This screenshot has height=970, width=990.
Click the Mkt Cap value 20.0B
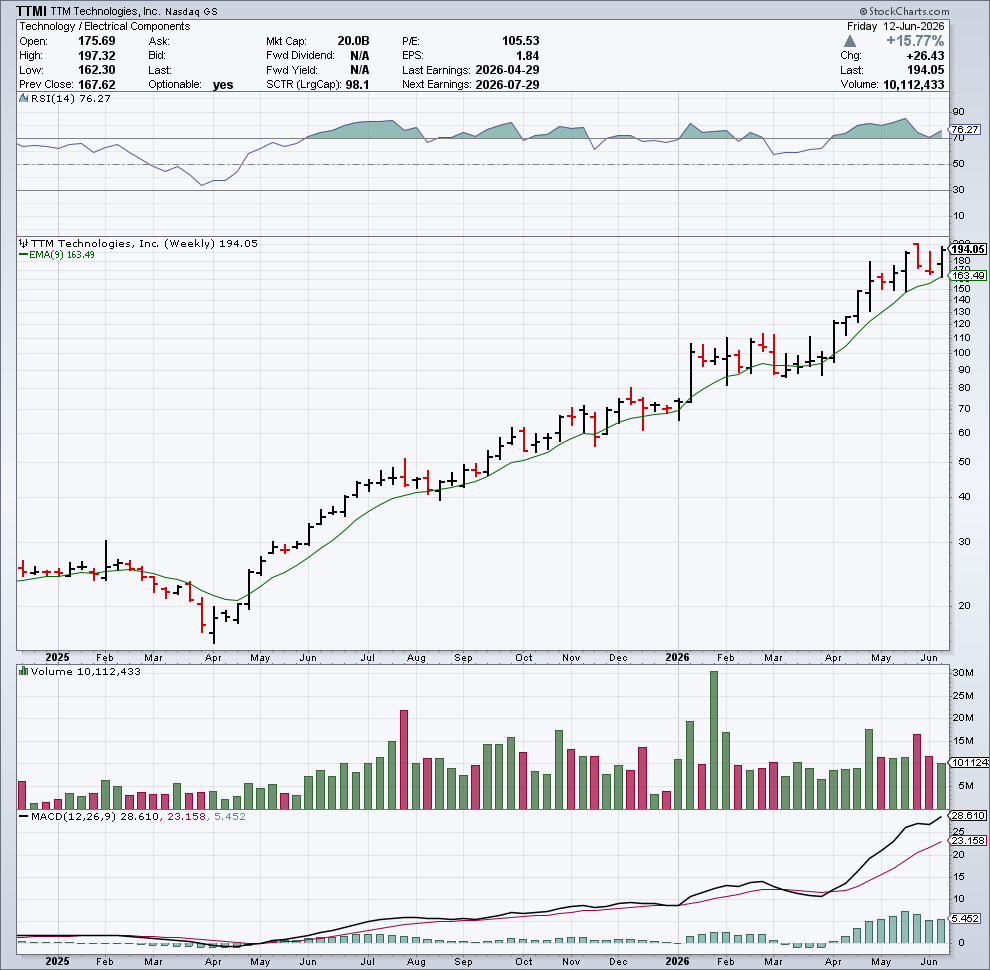[353, 41]
